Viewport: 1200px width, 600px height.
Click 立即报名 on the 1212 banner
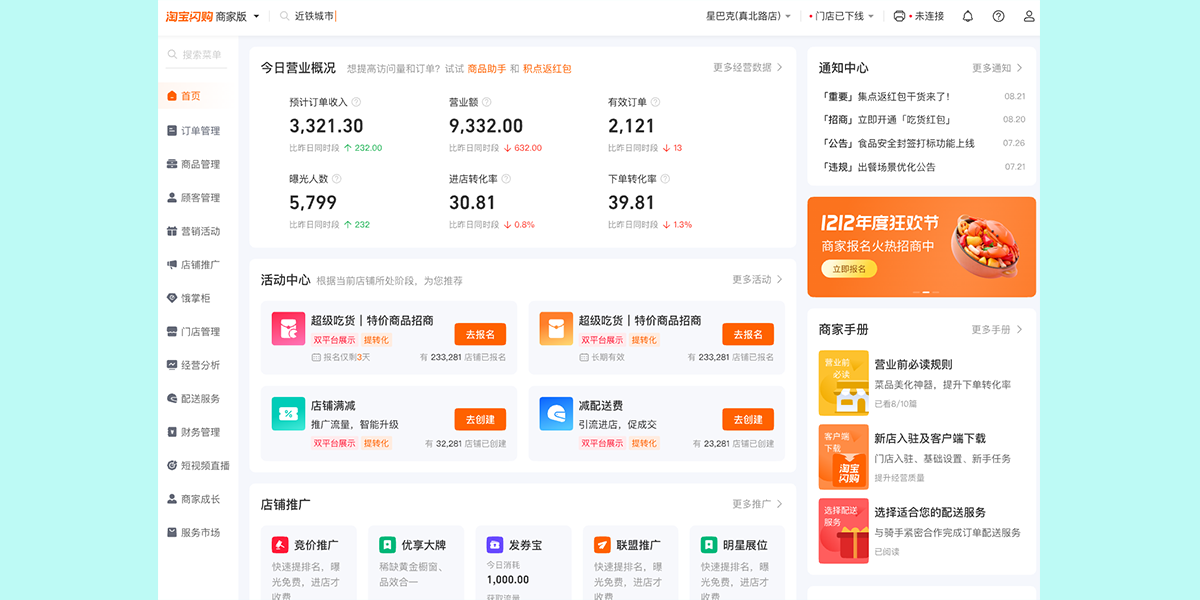849,269
